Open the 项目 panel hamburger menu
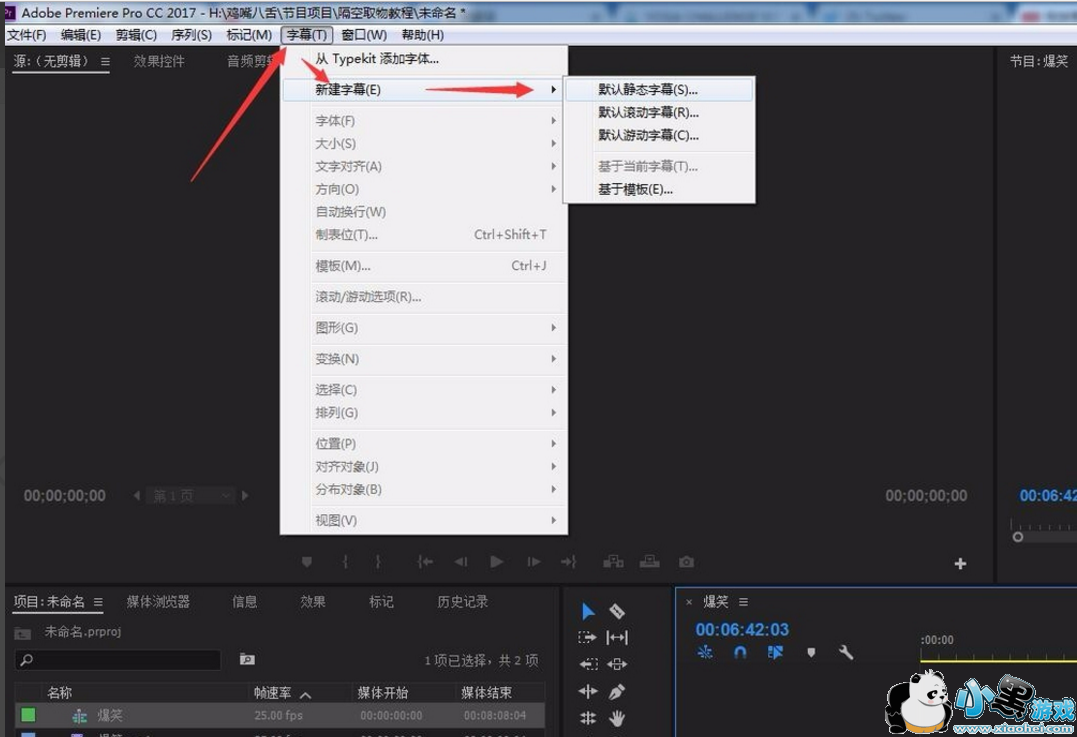 click(98, 602)
